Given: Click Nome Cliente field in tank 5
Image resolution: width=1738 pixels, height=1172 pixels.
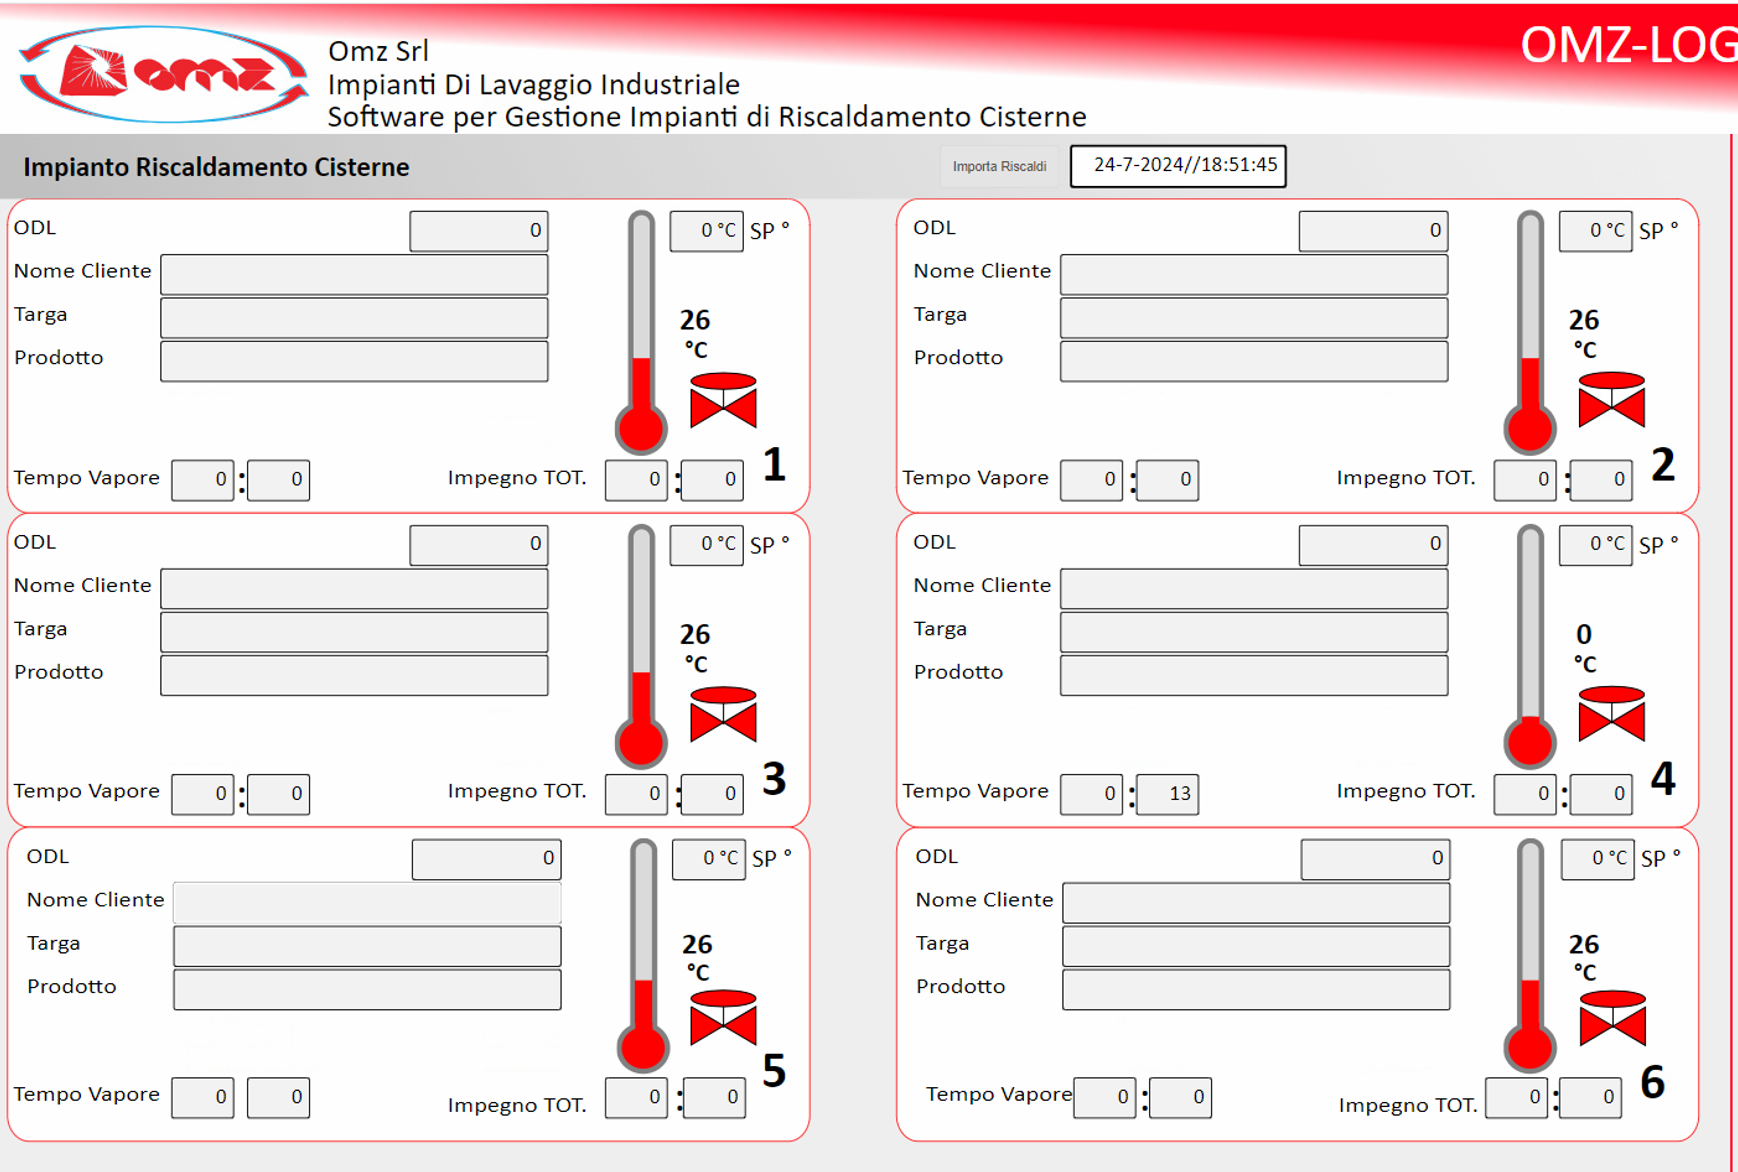Looking at the screenshot, I should pos(367,902).
